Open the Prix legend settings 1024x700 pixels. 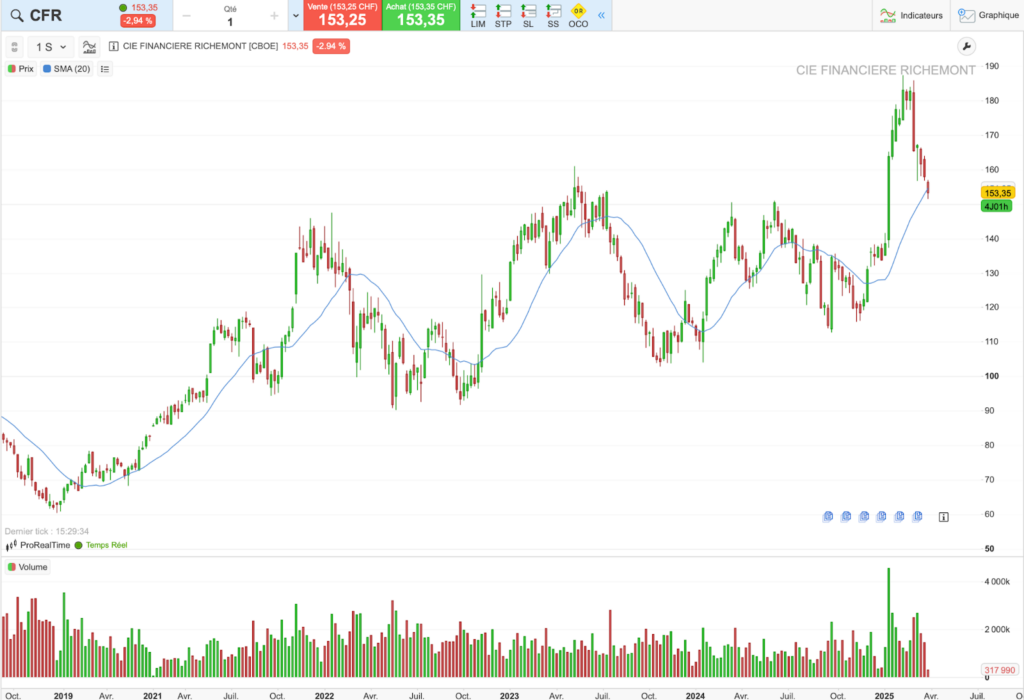(x=21, y=69)
